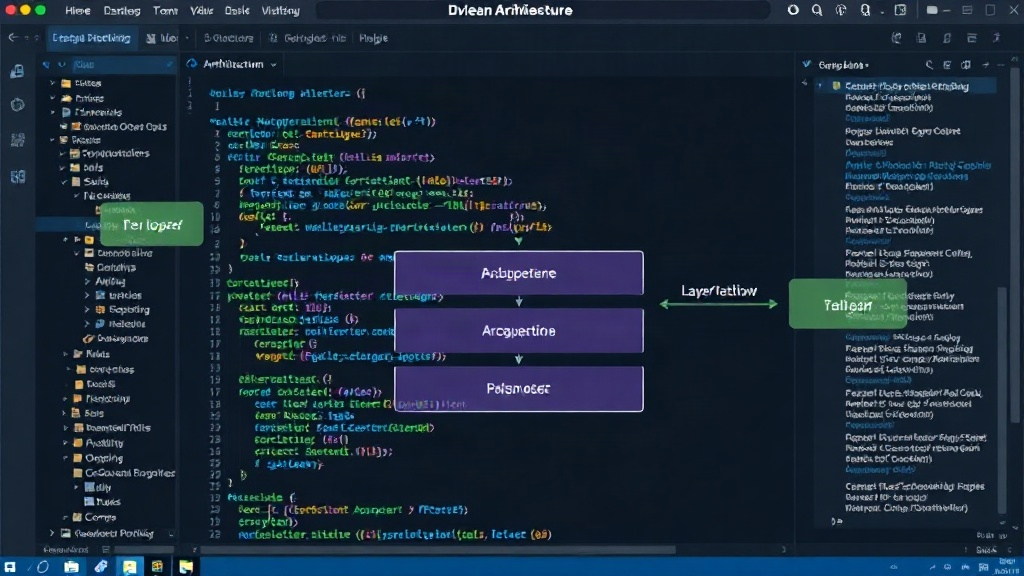
Task: Expand the 'Arlding' tree item chevron
Action: click(x=88, y=281)
